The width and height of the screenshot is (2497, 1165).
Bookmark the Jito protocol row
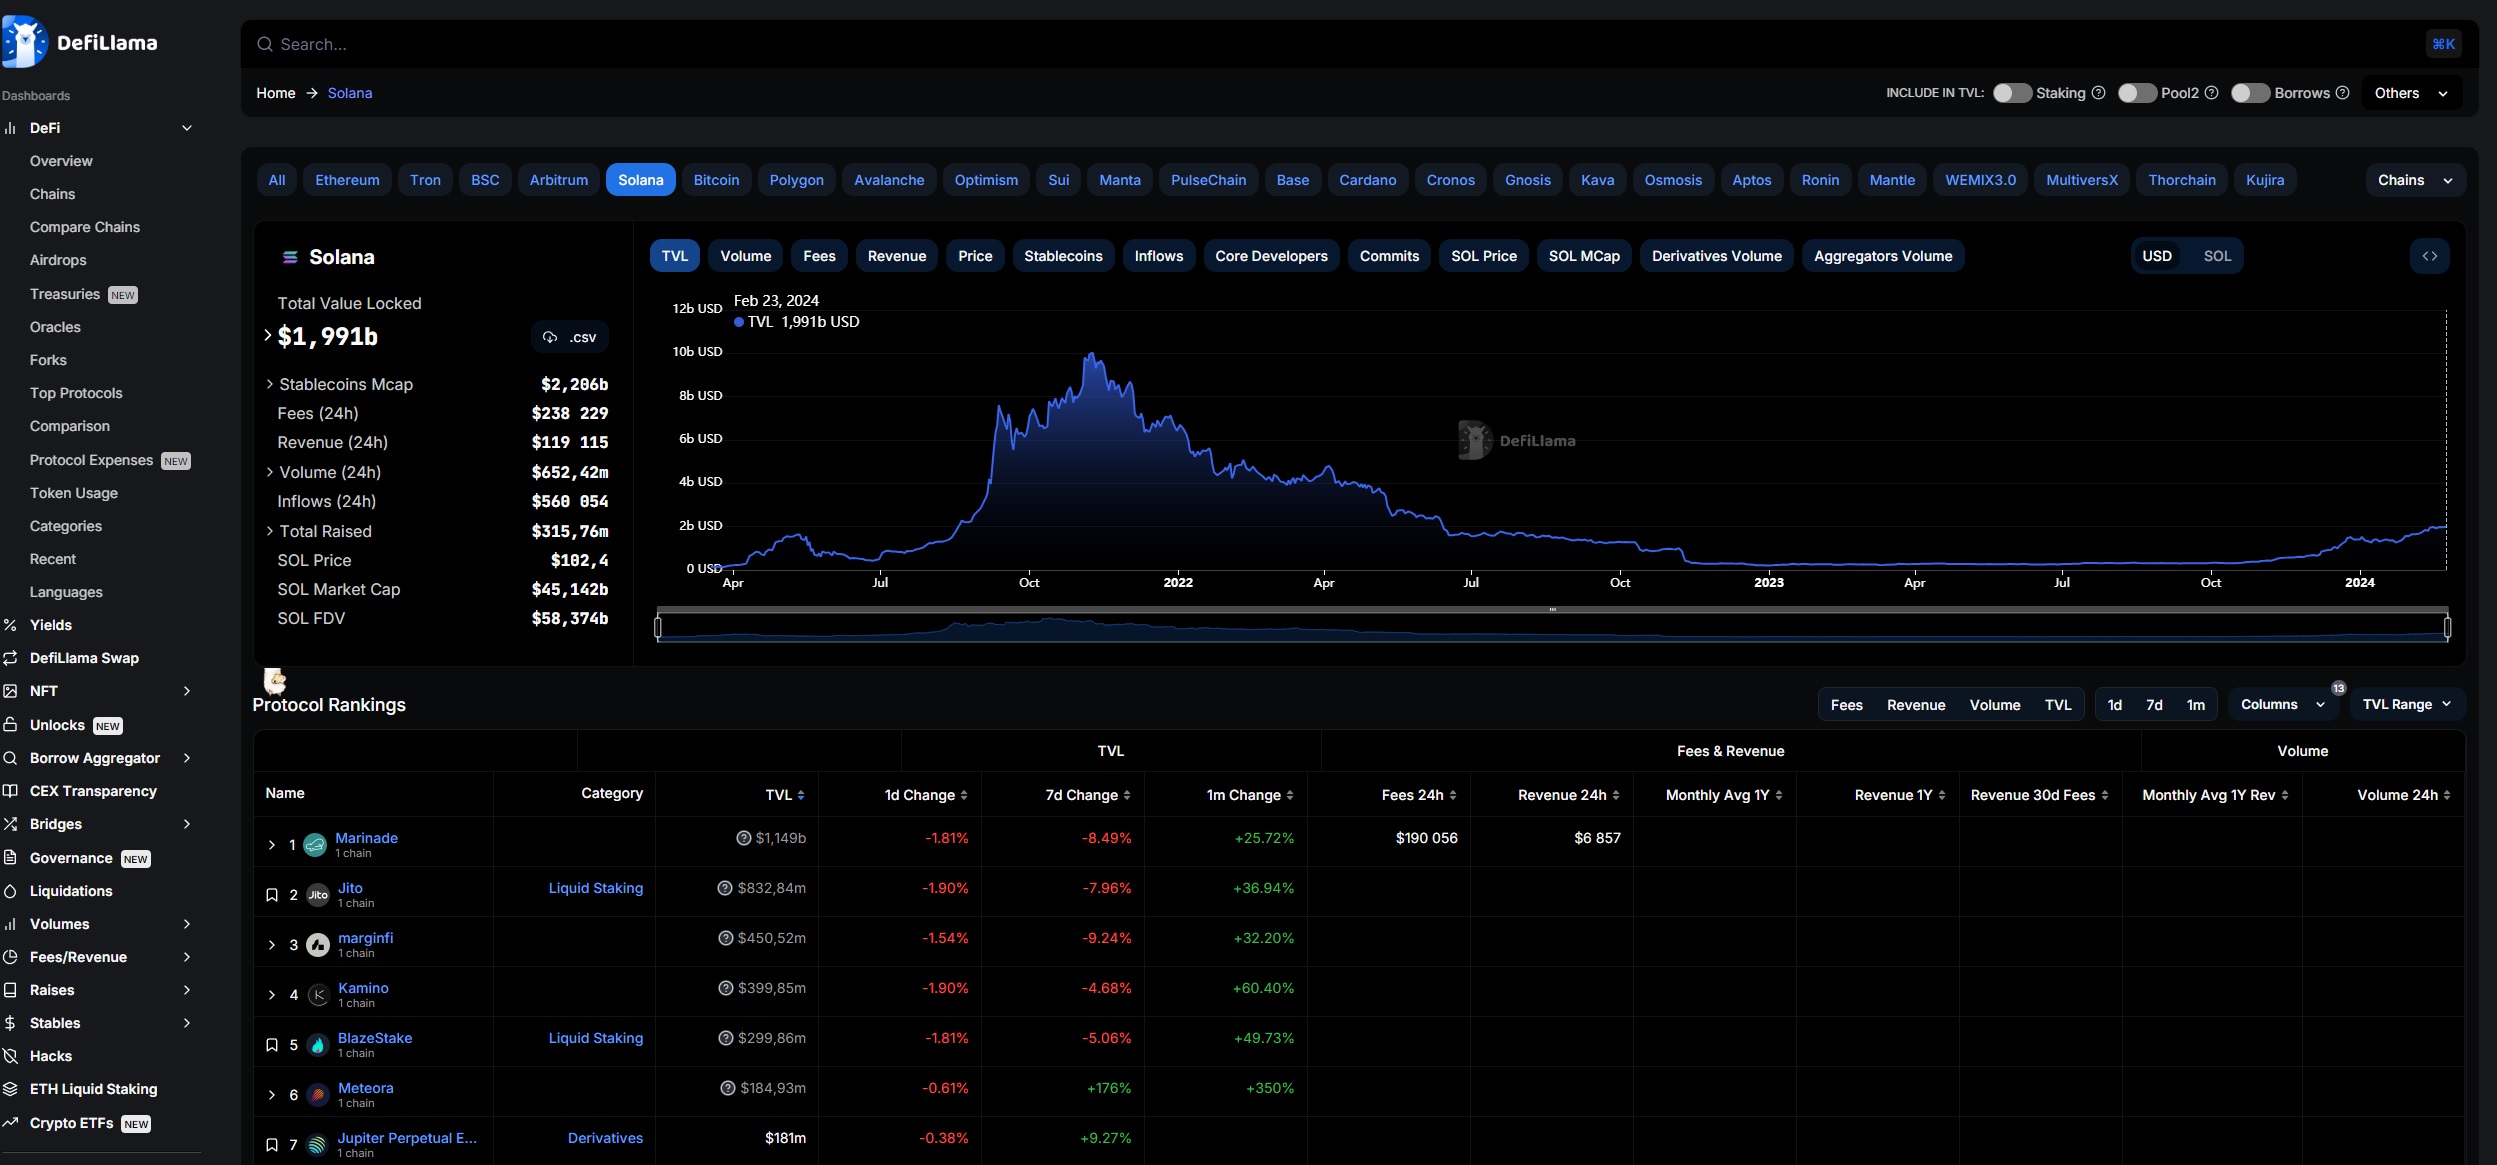[271, 895]
